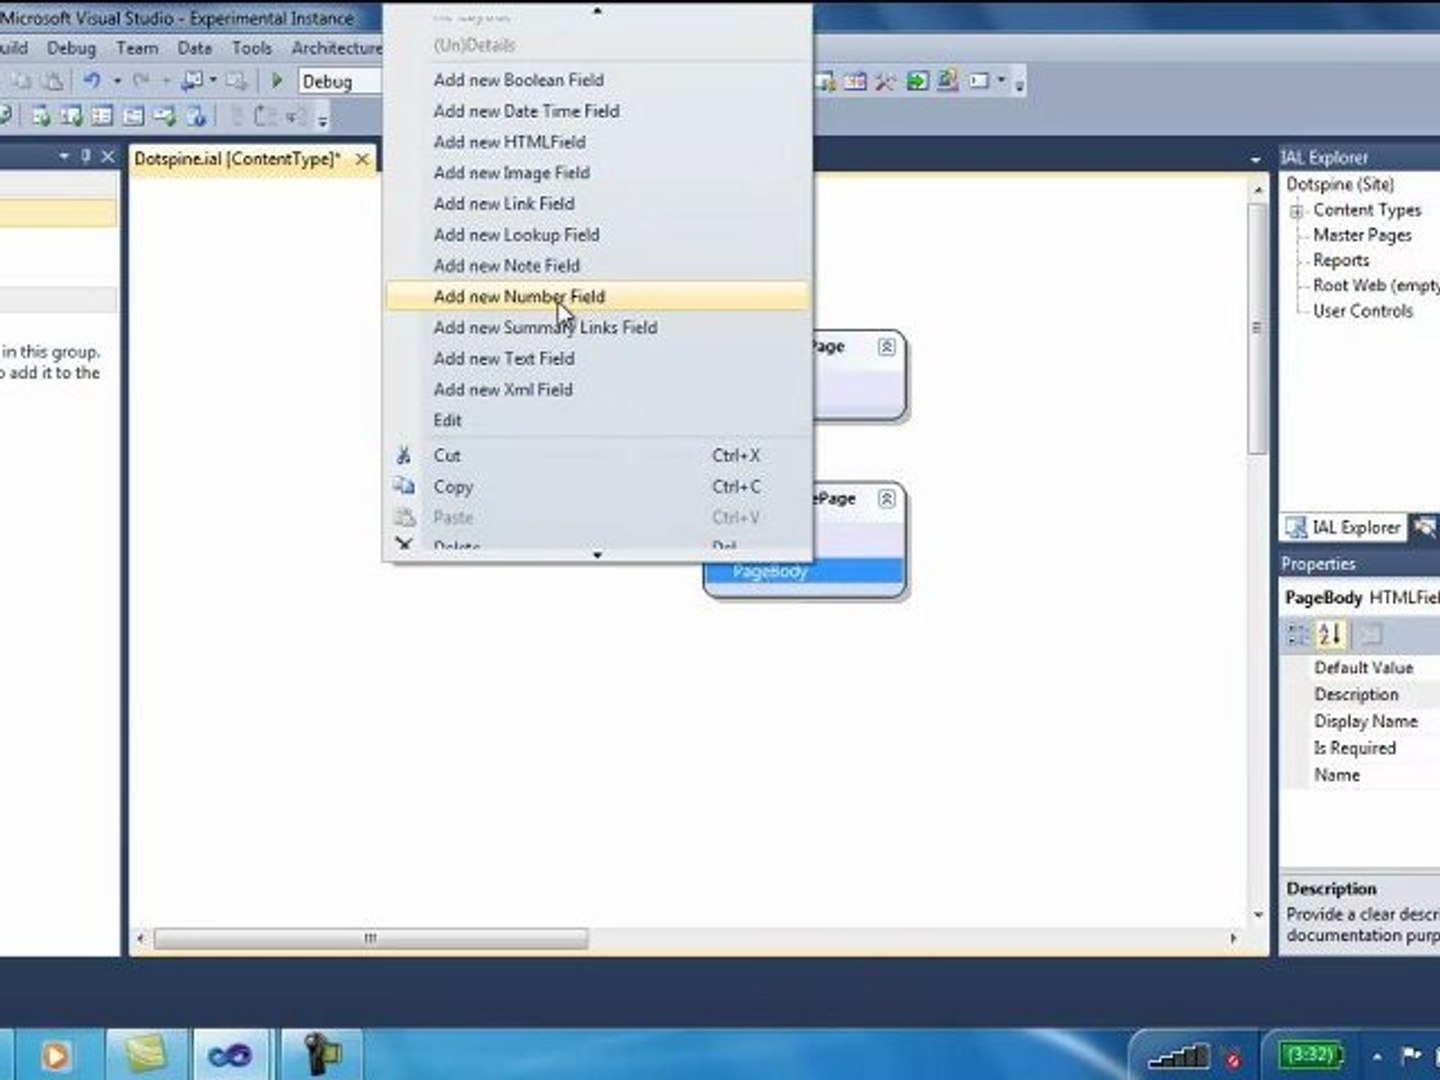1440x1080 pixels.
Task: Choose Add new Boolean Field
Action: pyautogui.click(x=597, y=80)
